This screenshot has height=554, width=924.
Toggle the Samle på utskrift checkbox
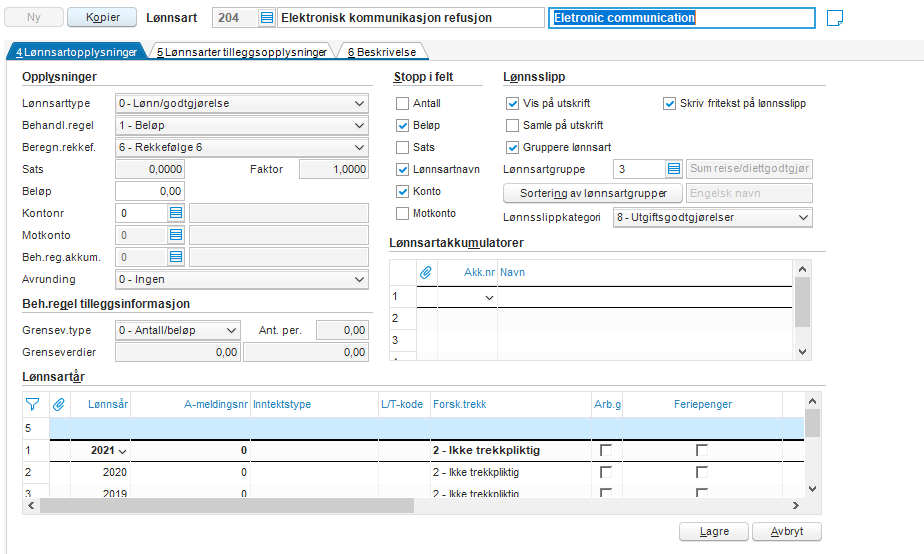[513, 125]
